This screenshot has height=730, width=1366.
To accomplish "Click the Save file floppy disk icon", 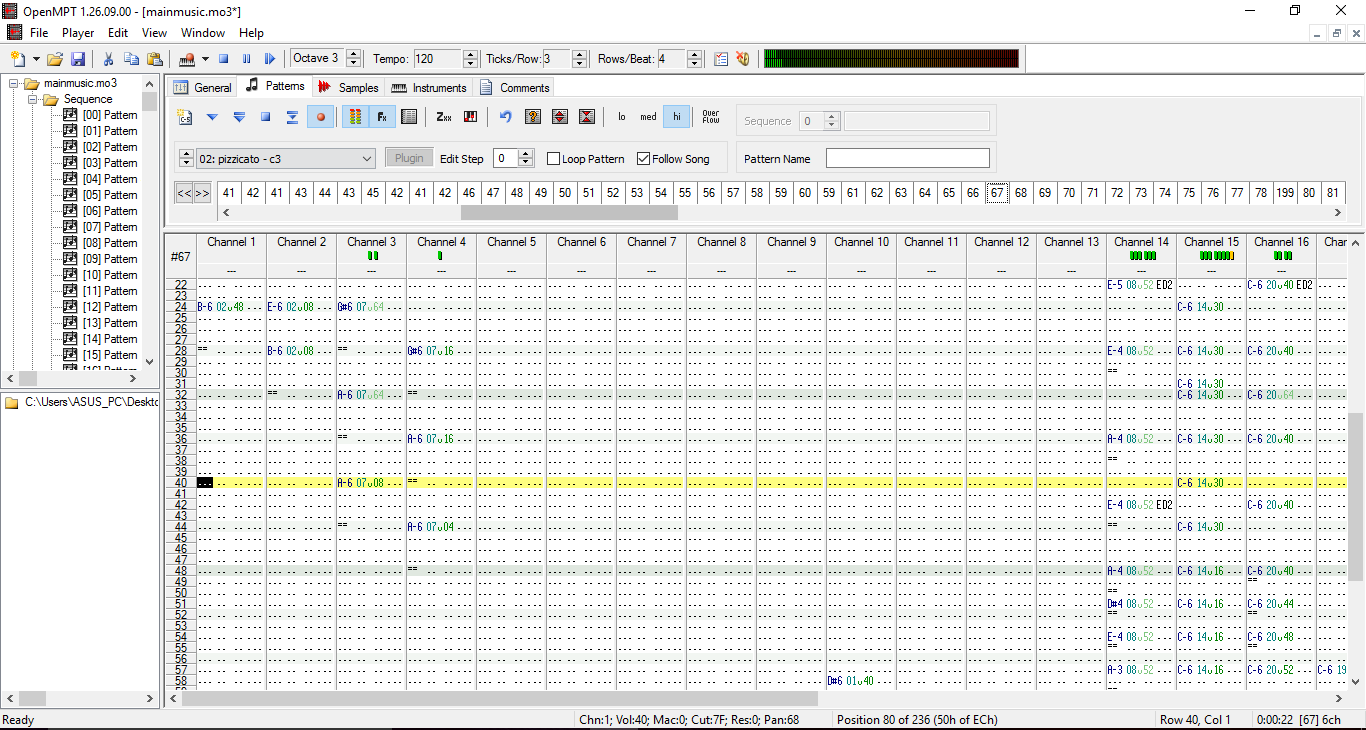I will (x=78, y=59).
